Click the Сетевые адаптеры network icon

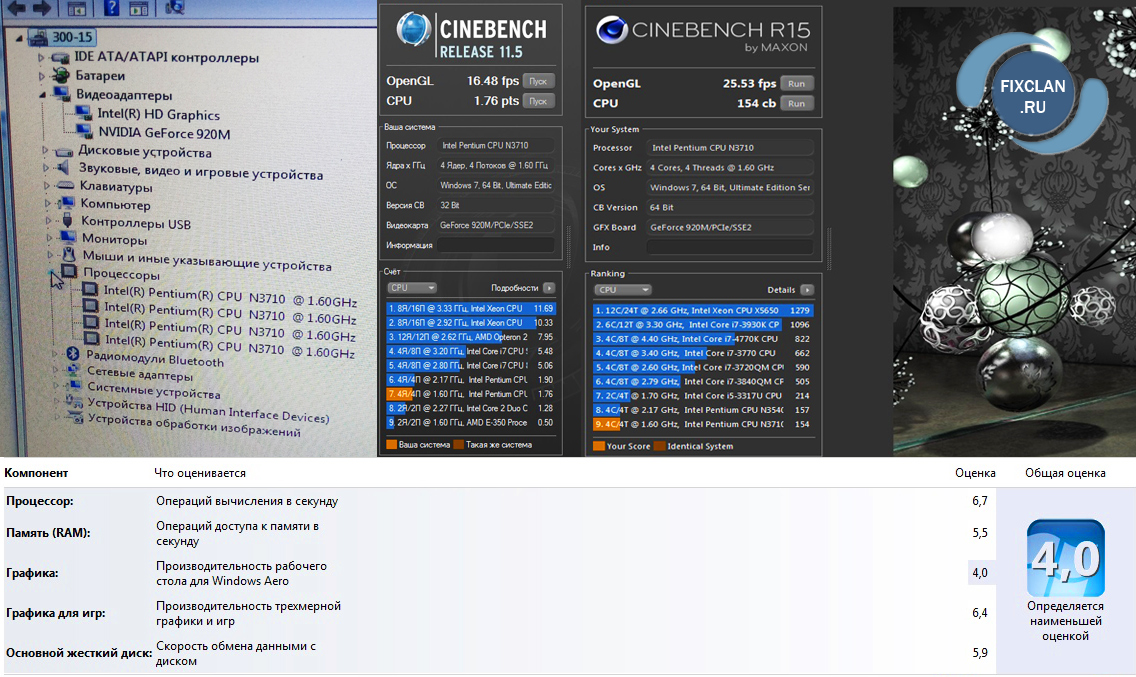[x=73, y=370]
